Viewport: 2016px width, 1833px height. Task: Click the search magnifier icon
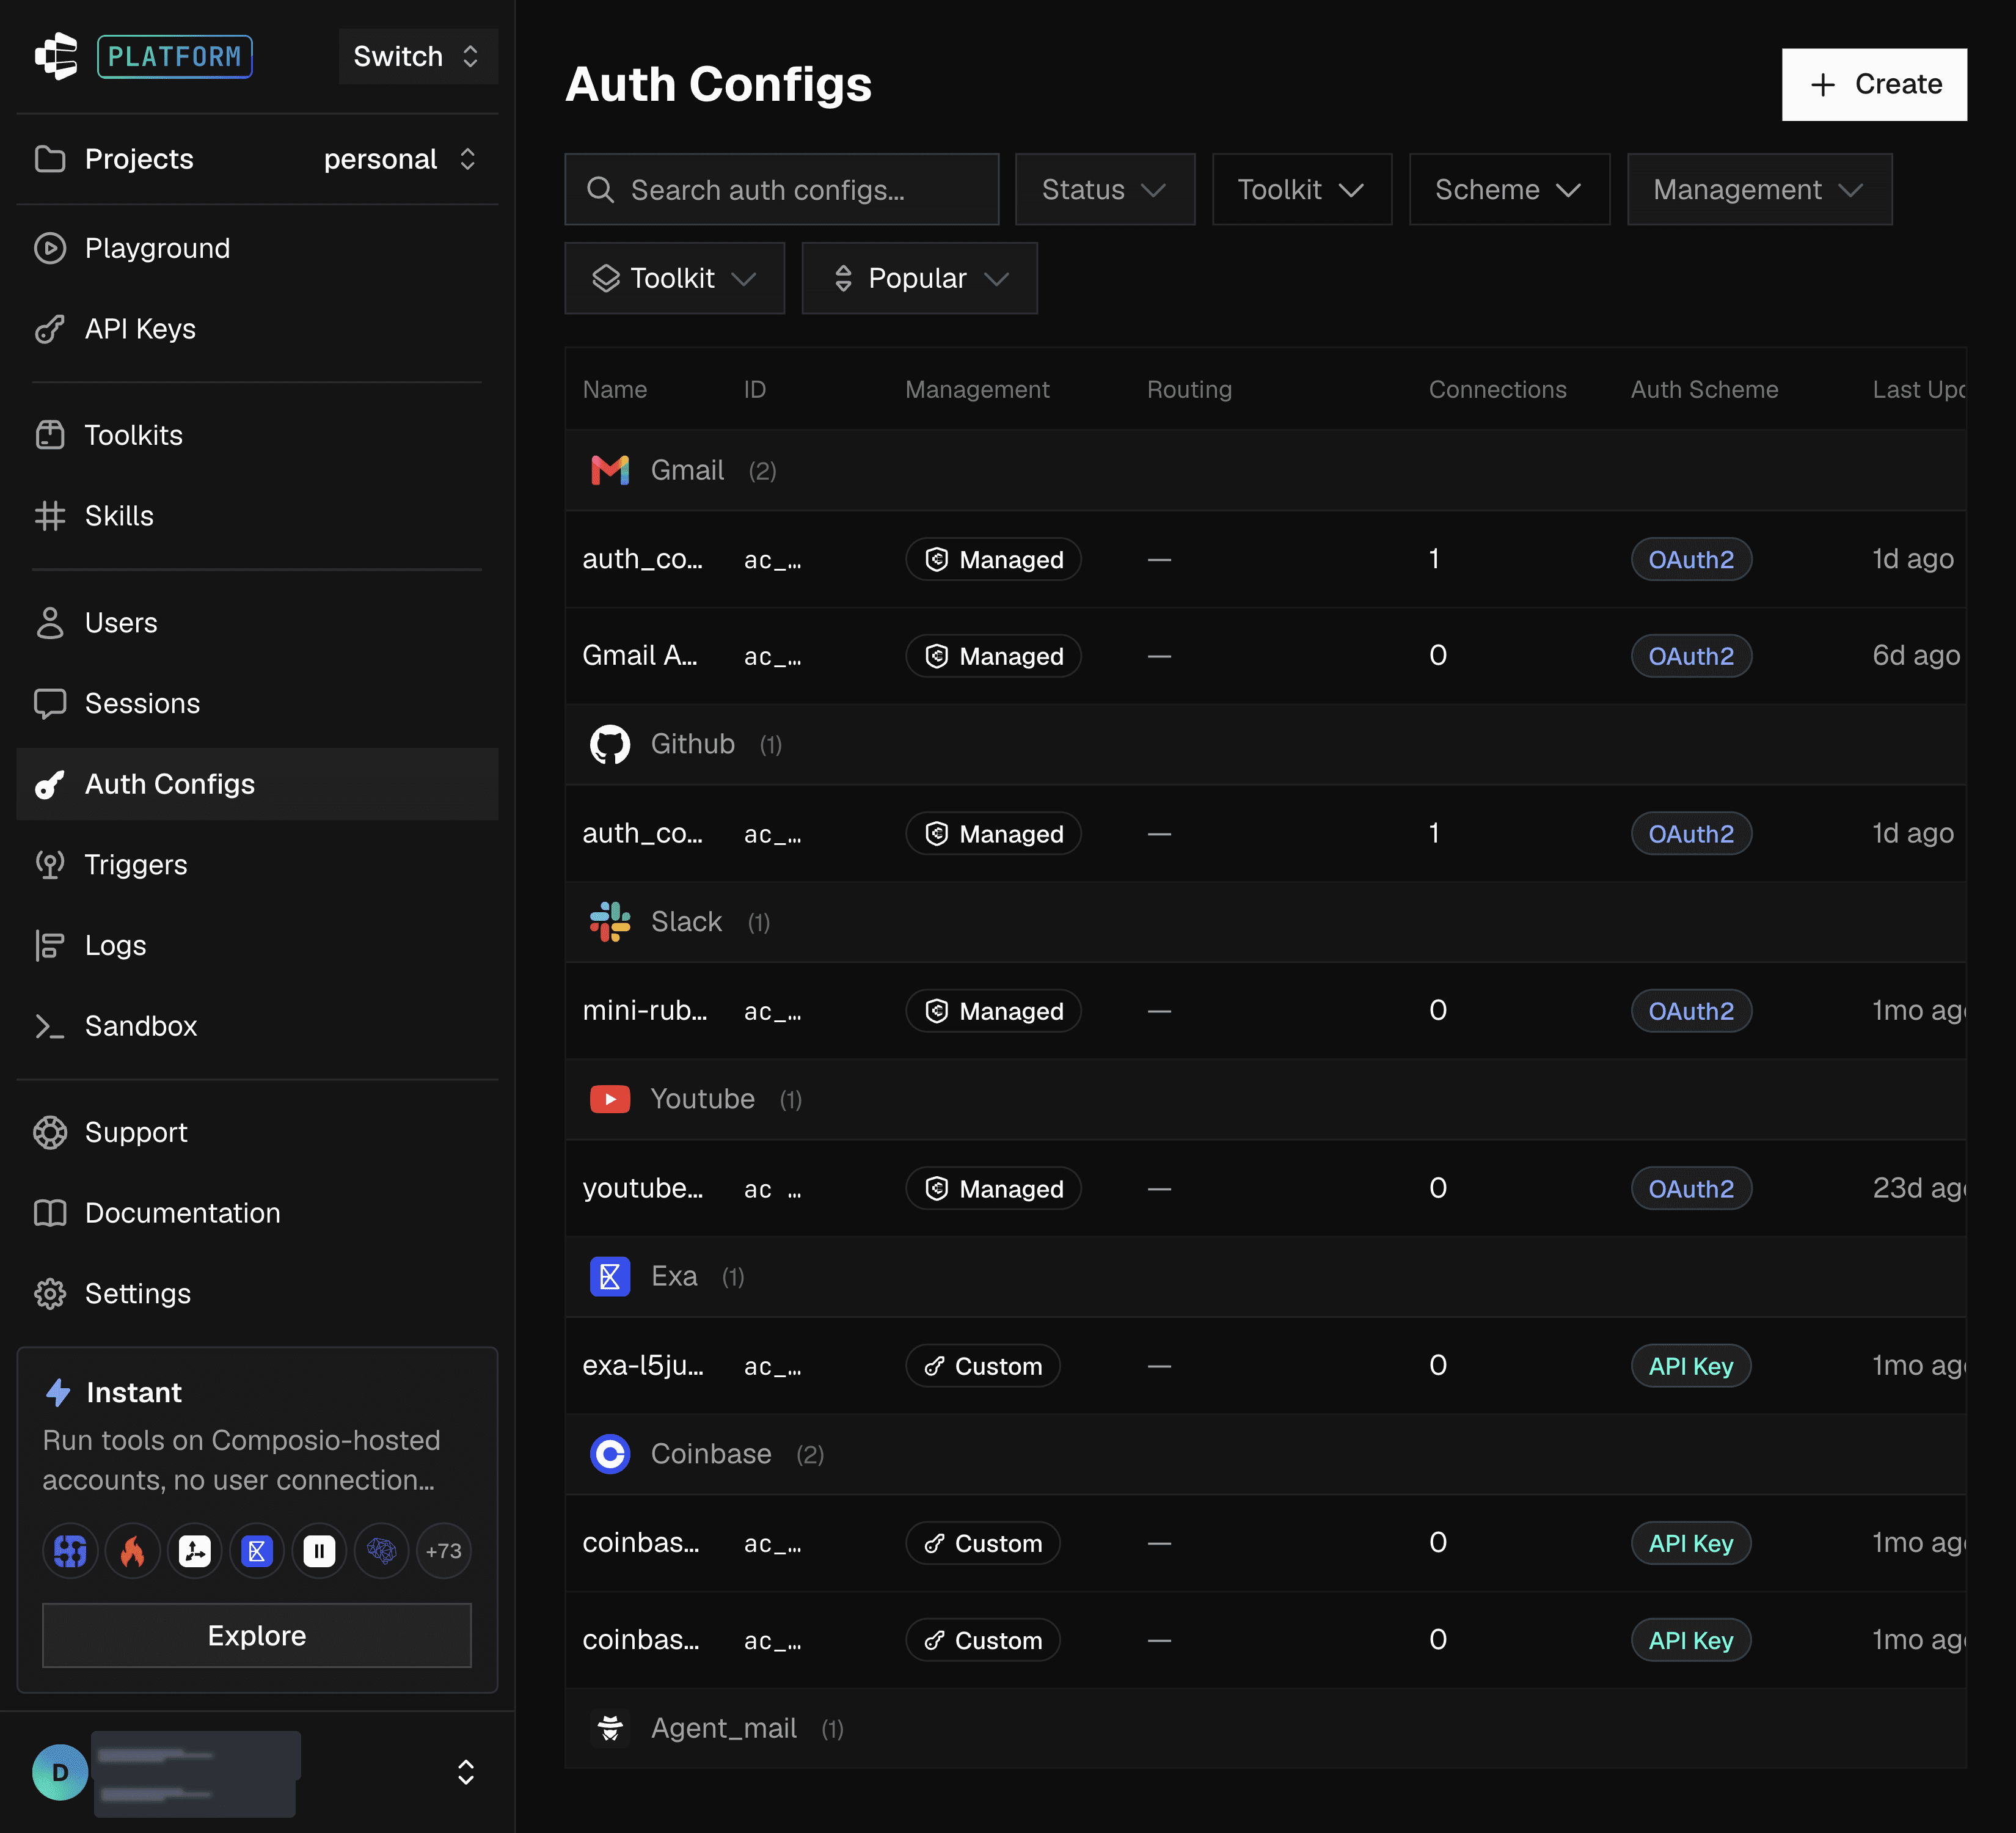click(600, 190)
